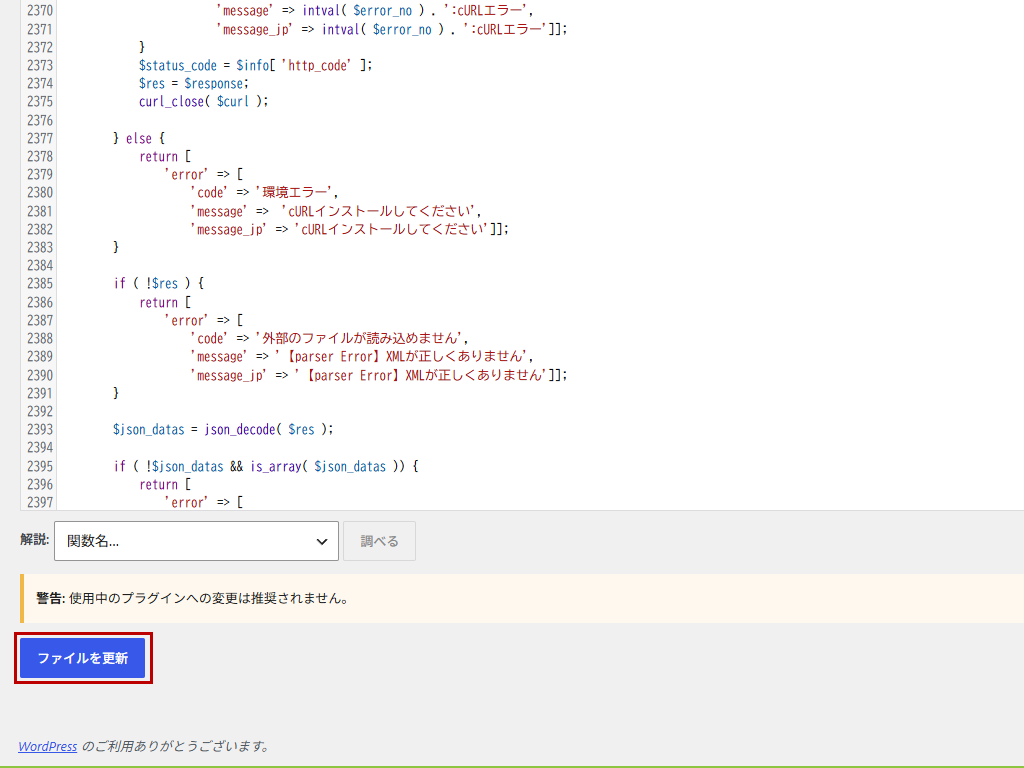Click 'error' => [ on line 2397
1024x768 pixels.
pos(203,502)
